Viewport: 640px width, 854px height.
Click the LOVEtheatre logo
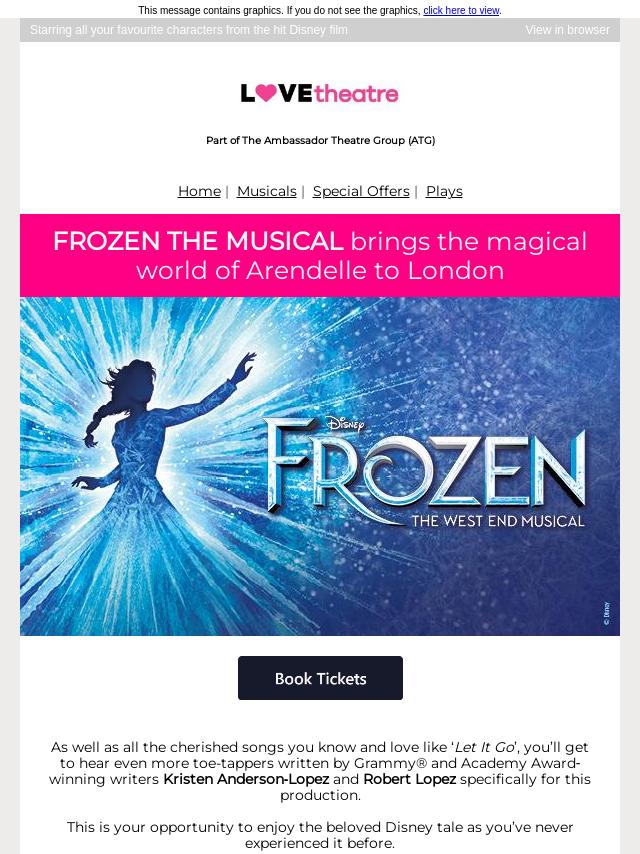(320, 93)
